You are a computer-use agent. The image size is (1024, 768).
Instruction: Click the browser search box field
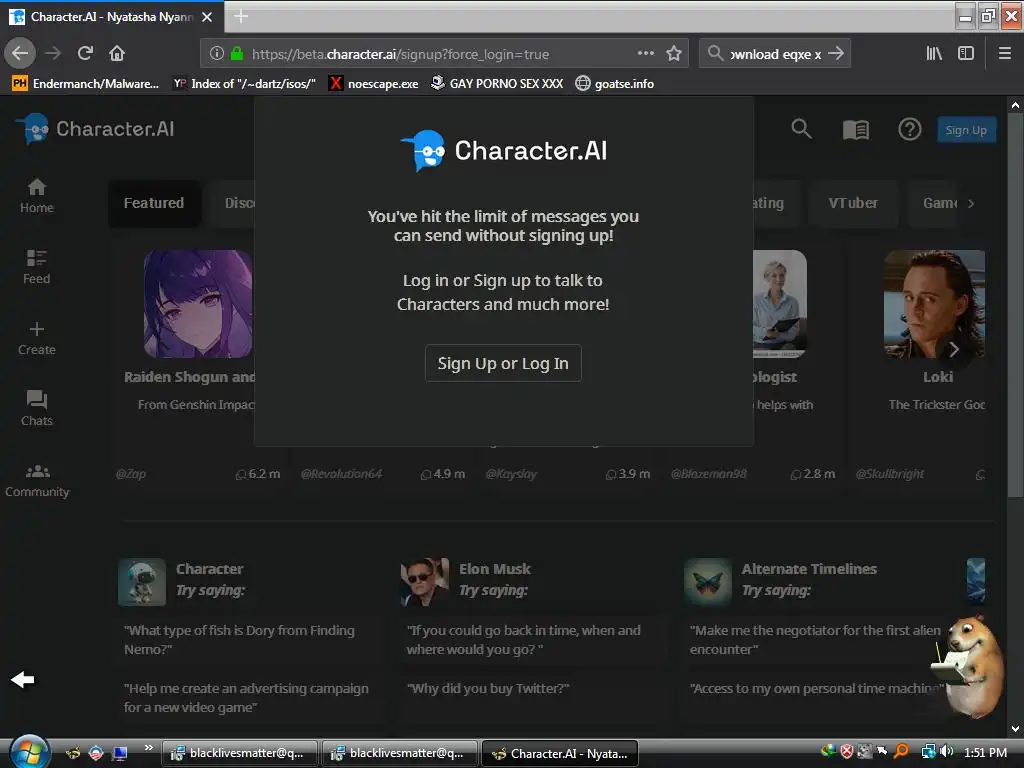[775, 54]
